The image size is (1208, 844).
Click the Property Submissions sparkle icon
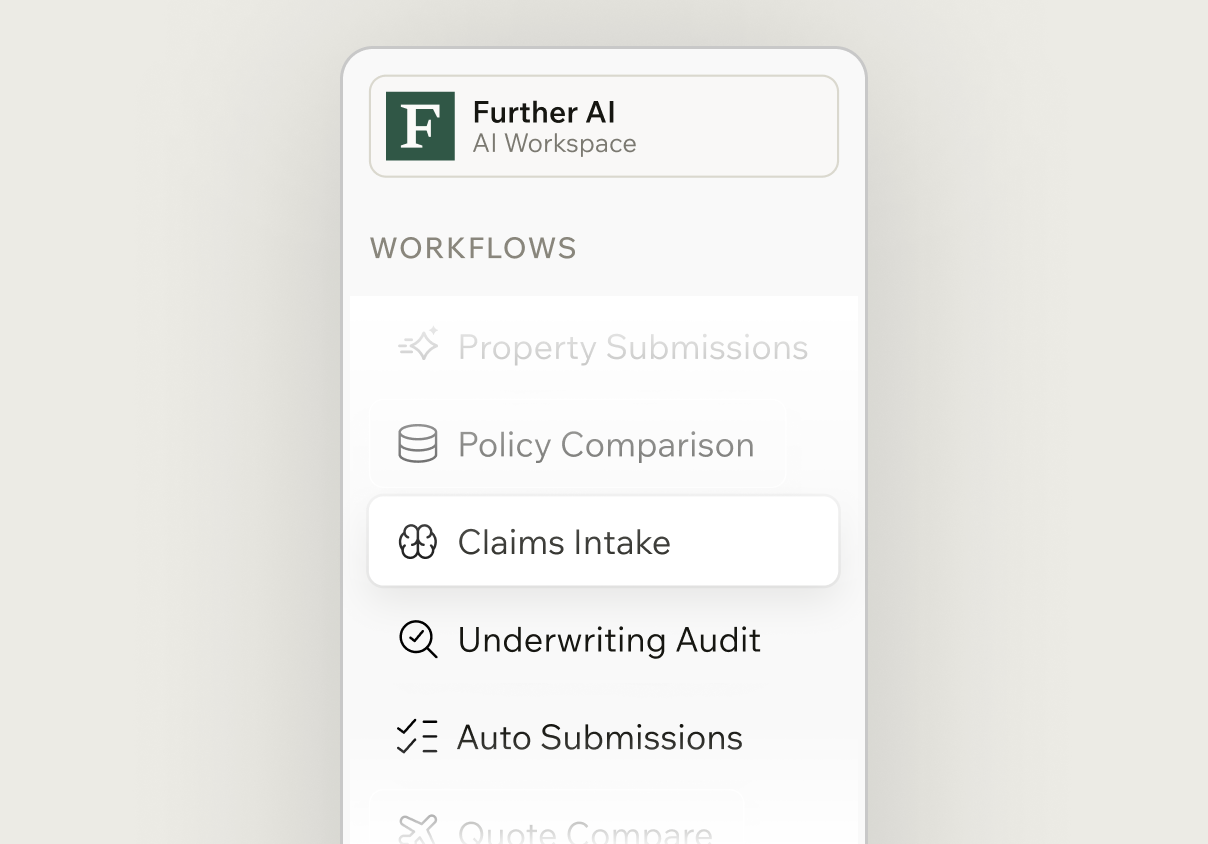(418, 346)
